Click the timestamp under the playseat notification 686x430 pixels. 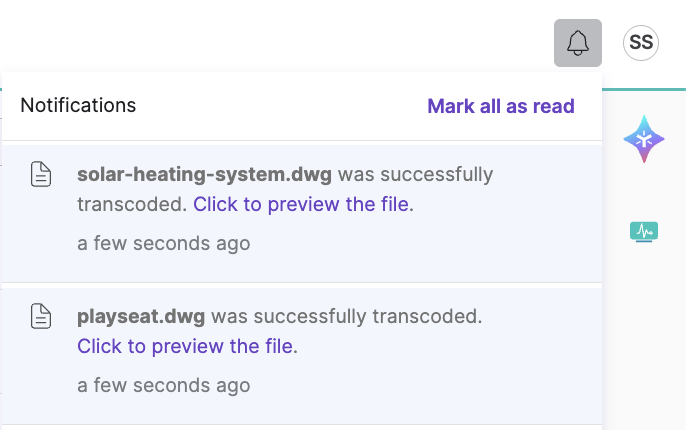click(x=163, y=385)
